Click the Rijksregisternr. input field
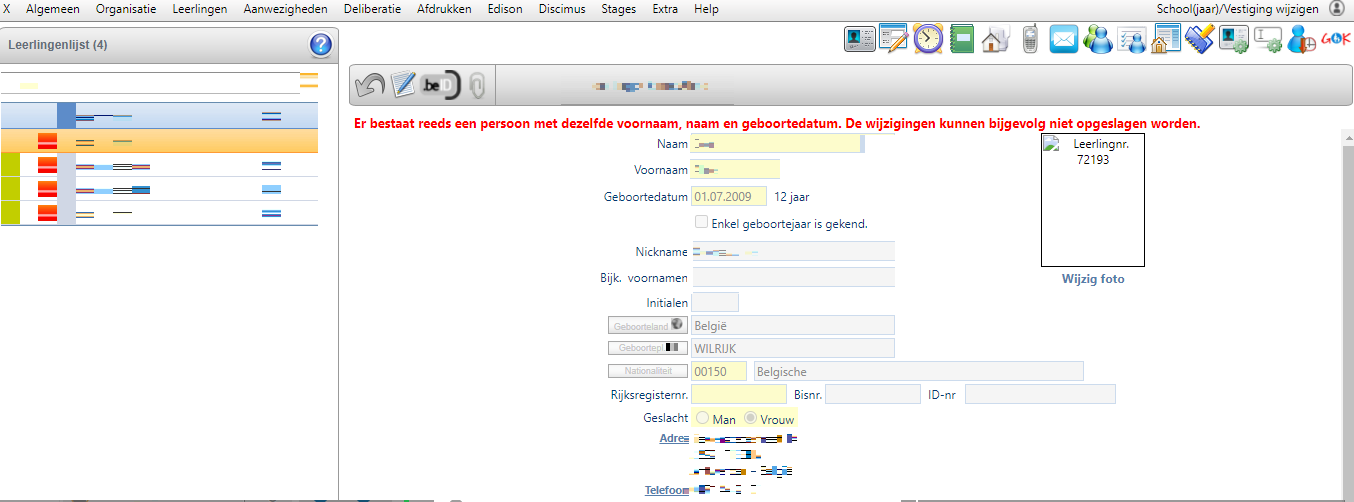 point(738,395)
